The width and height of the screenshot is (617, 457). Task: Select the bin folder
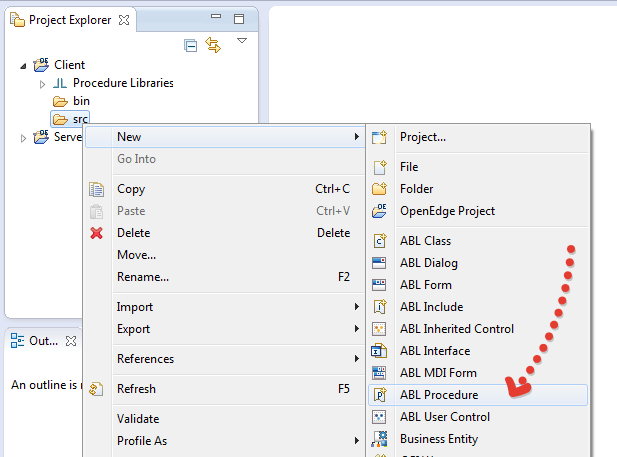click(71, 101)
